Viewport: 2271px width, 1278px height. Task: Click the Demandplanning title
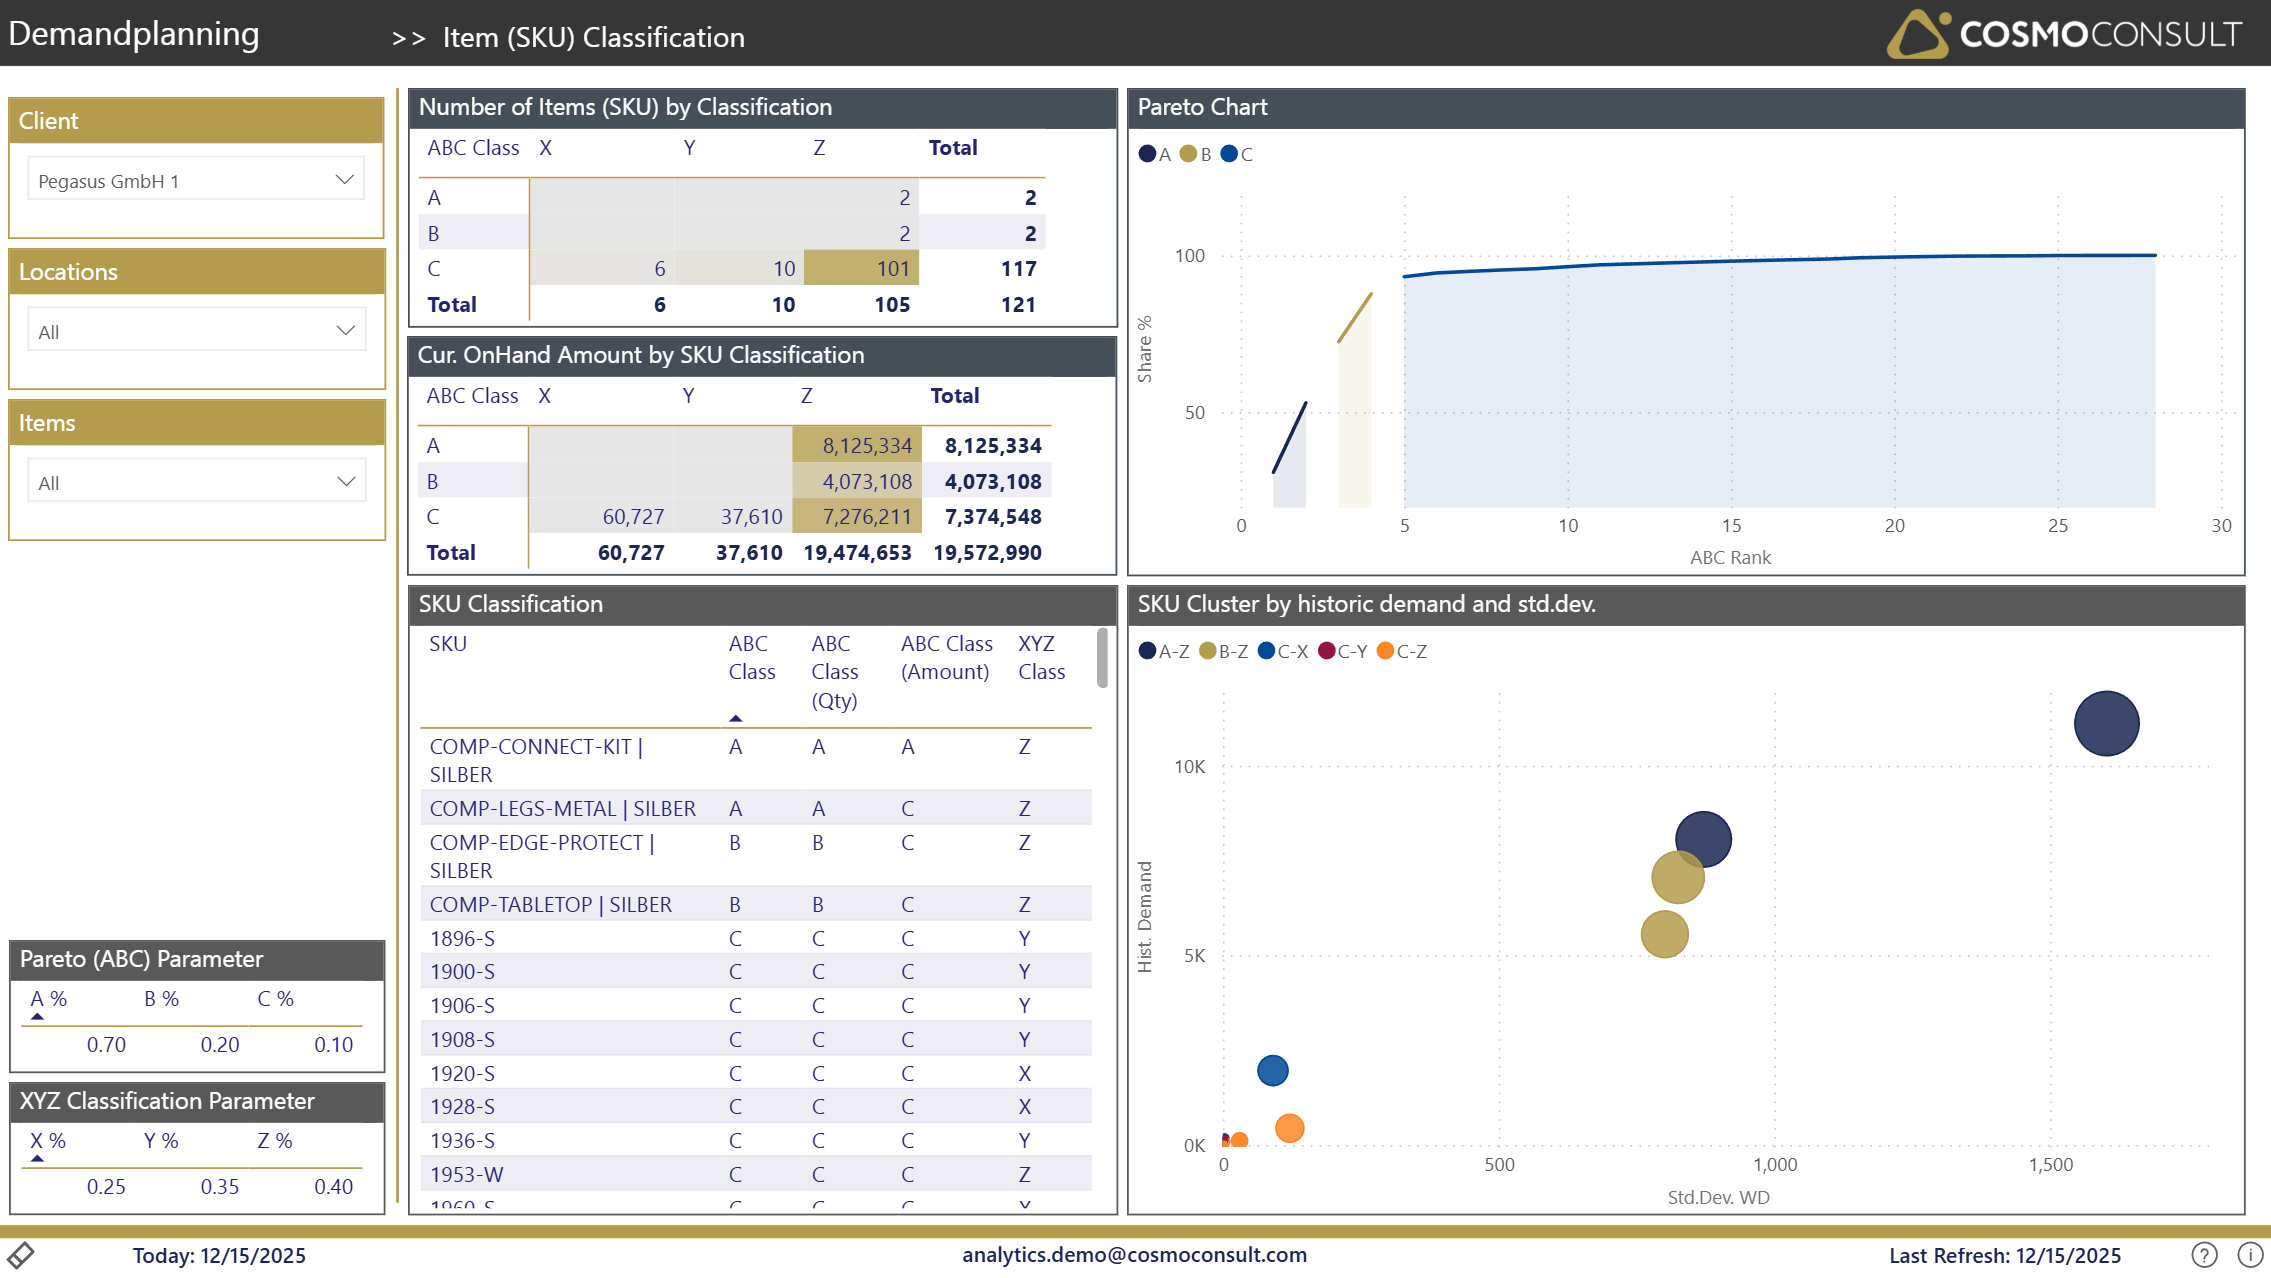(134, 34)
